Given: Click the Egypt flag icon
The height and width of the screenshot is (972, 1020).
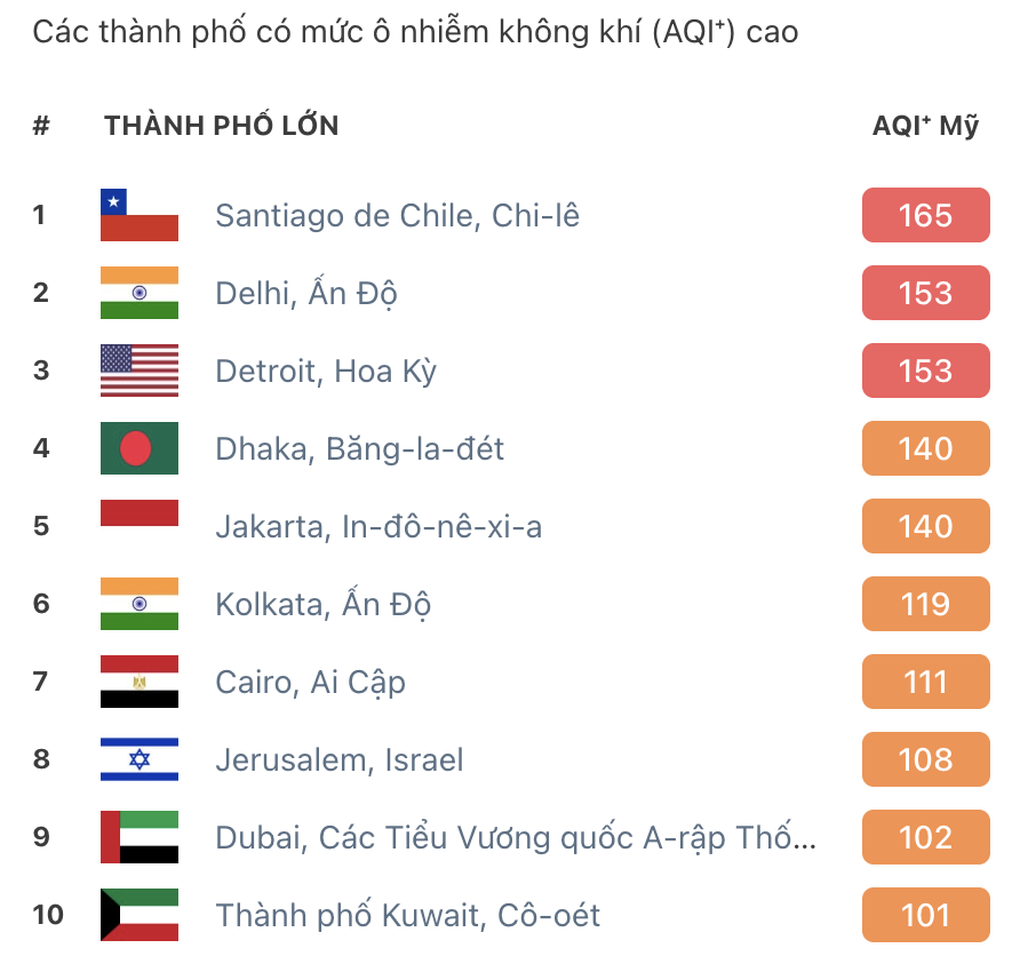Looking at the screenshot, I should (x=139, y=681).
